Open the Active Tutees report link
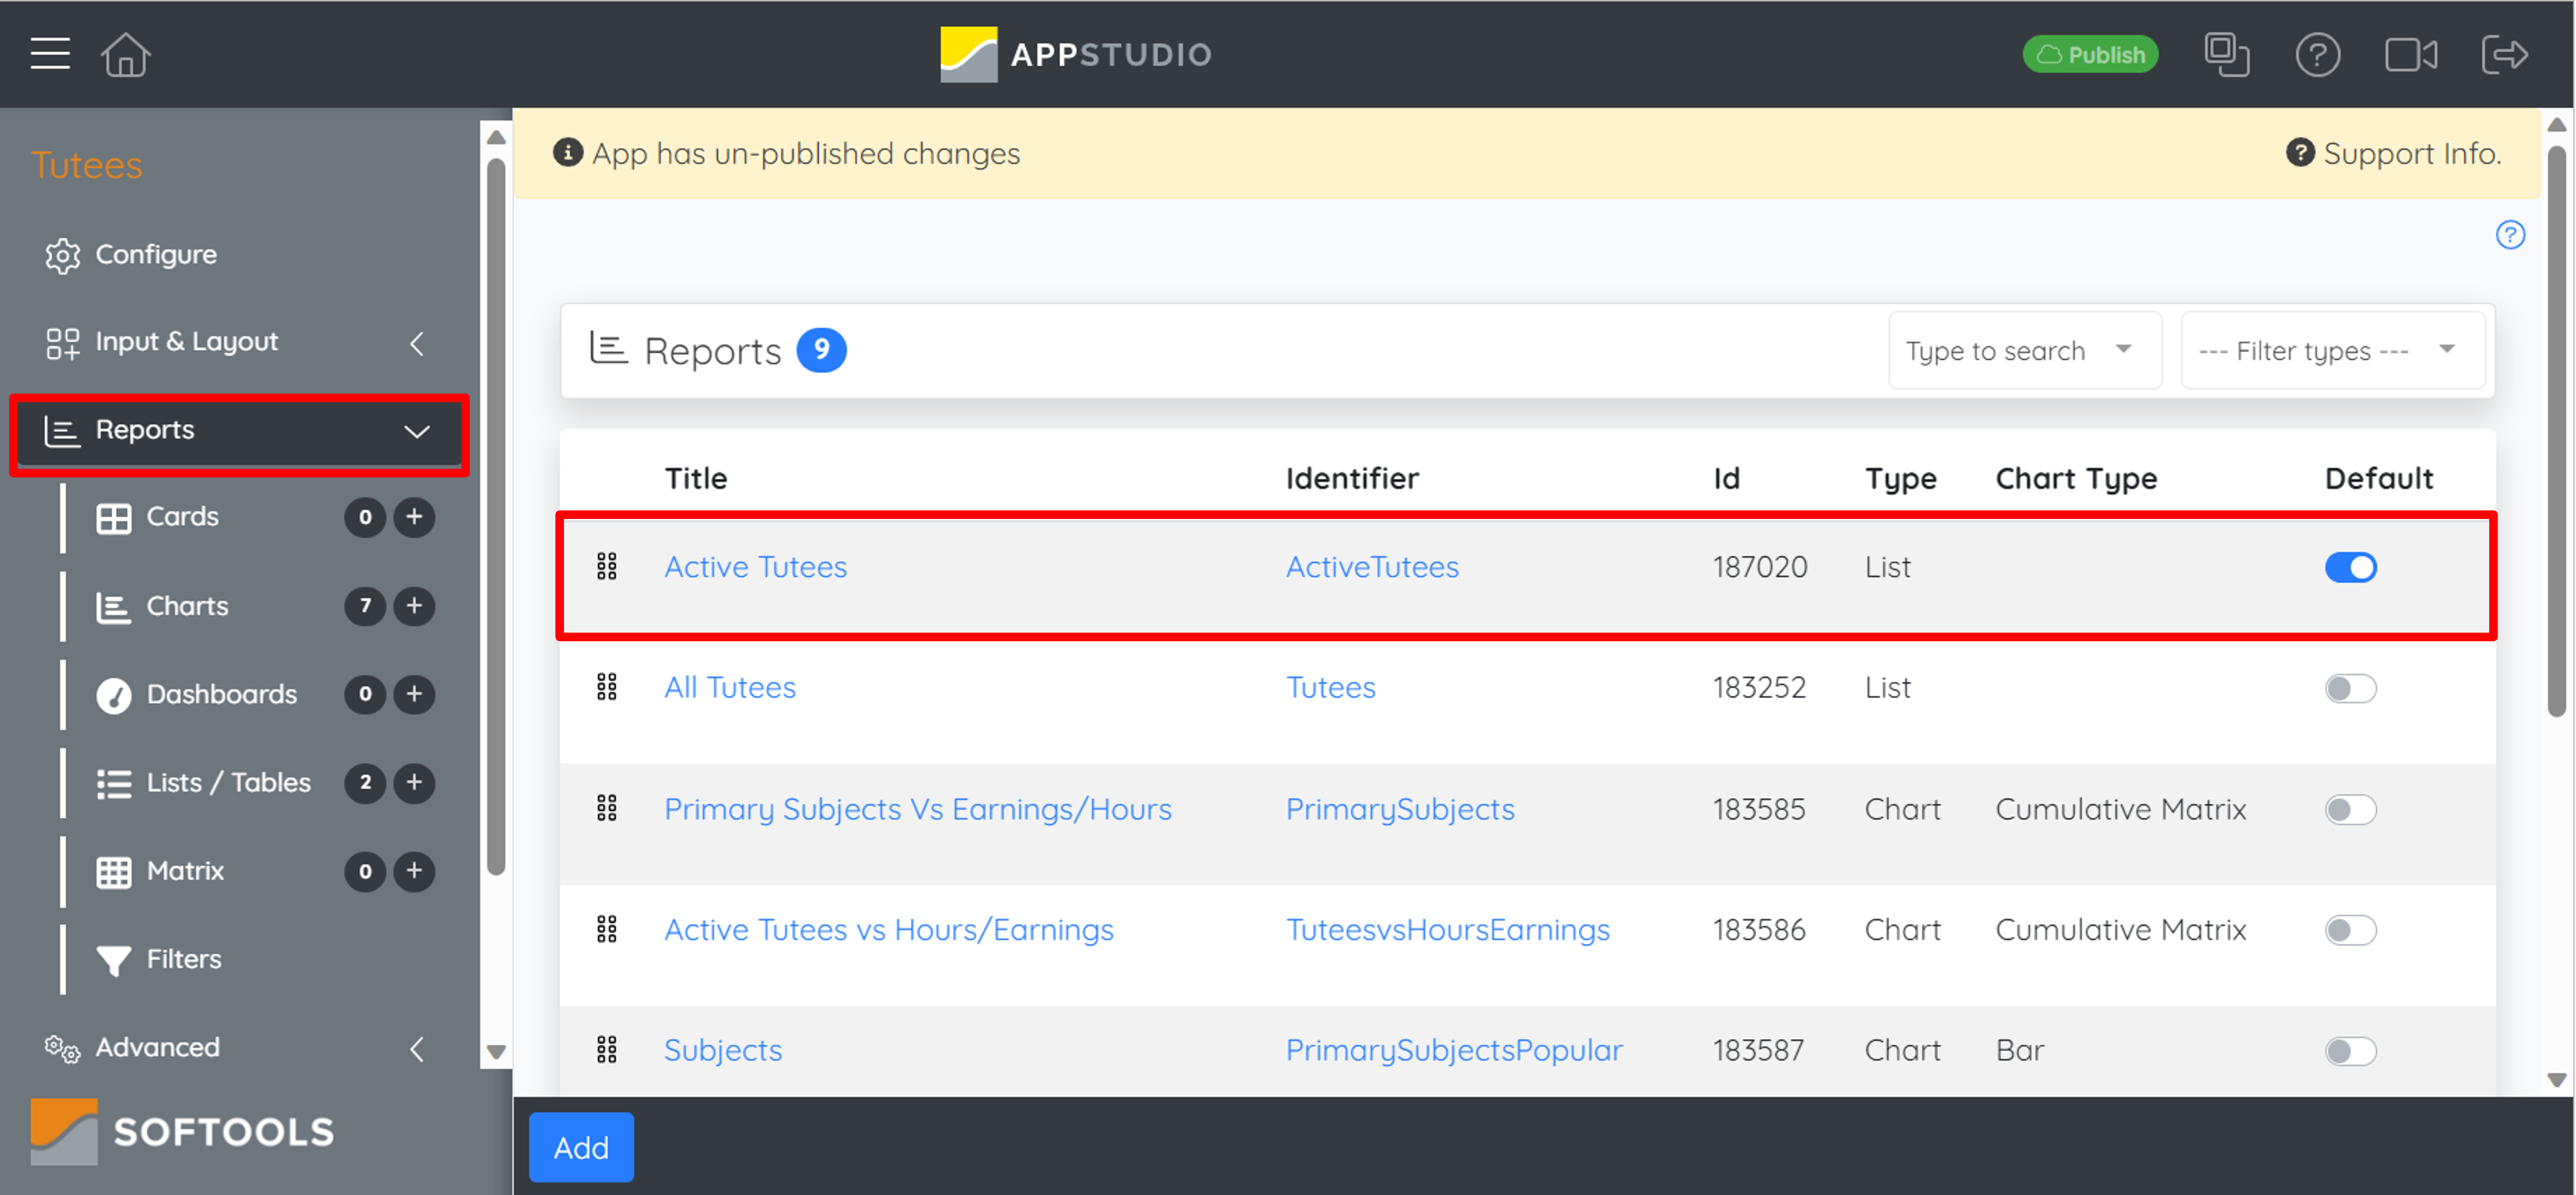This screenshot has width=2576, height=1195. [x=755, y=566]
